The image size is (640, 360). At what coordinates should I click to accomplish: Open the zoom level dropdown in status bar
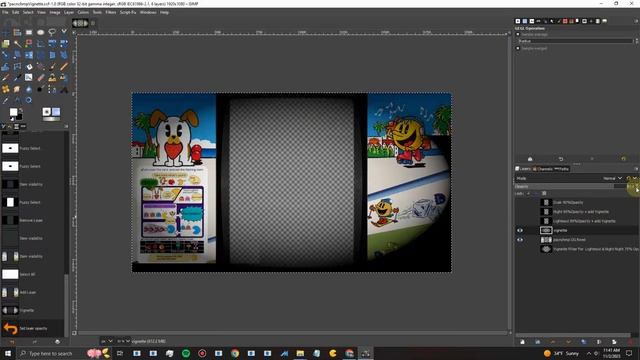point(123,341)
